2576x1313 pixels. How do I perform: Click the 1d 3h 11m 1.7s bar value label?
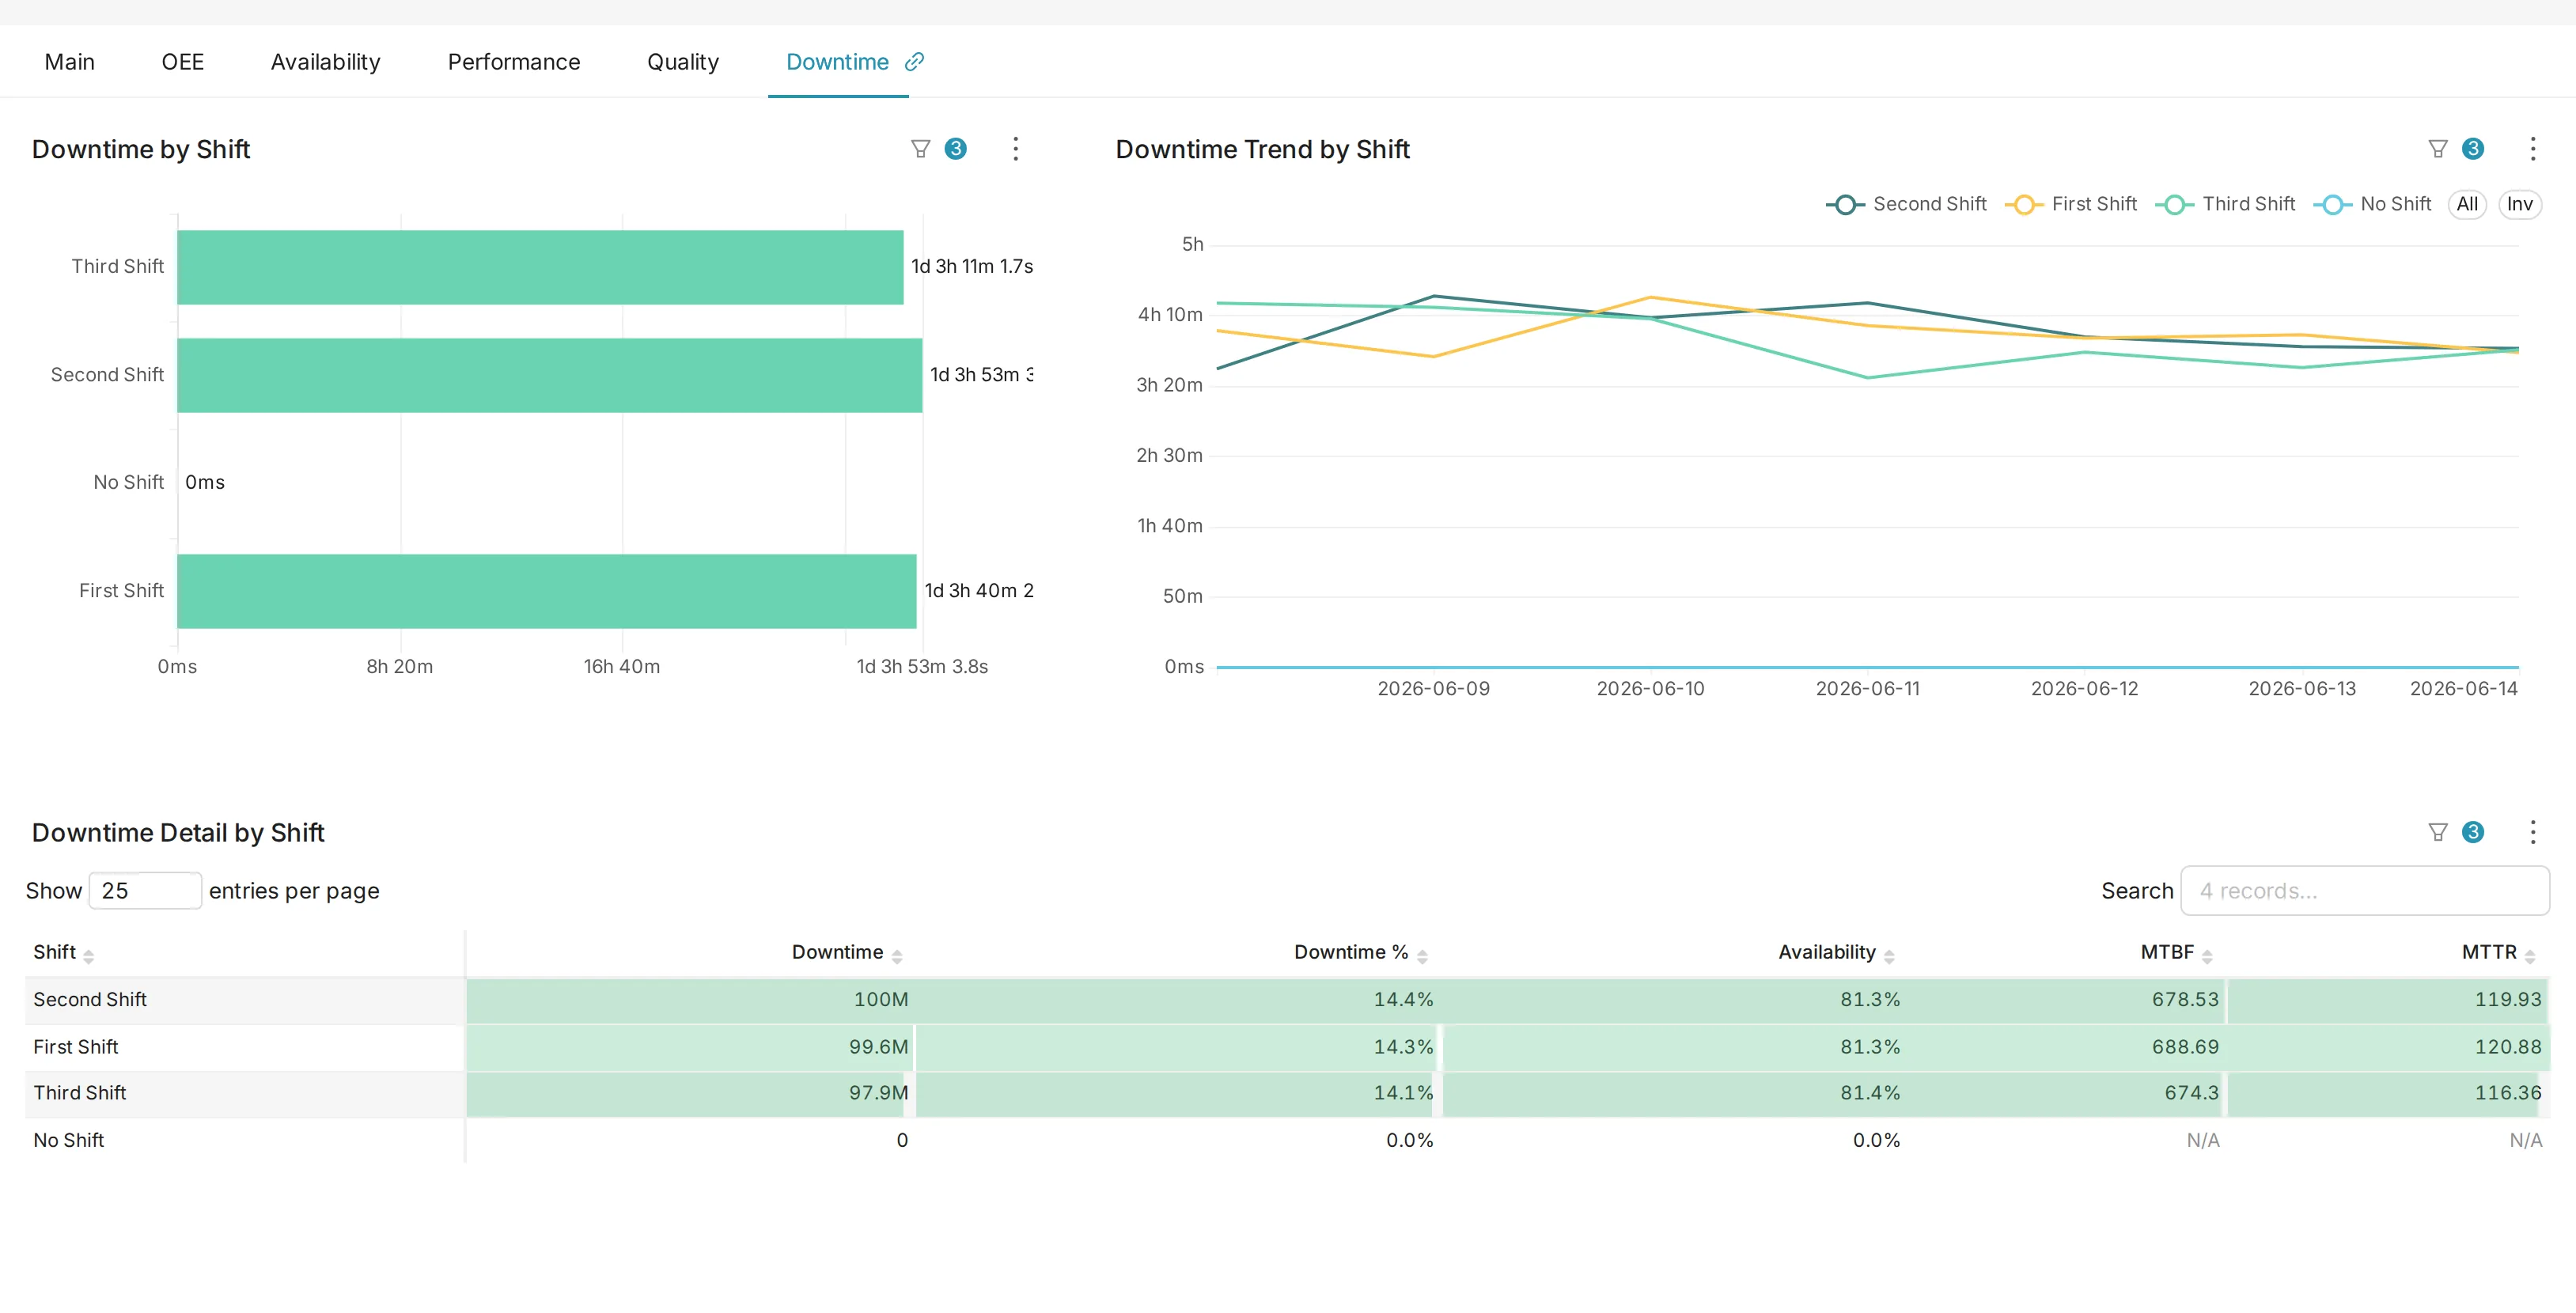[971, 266]
